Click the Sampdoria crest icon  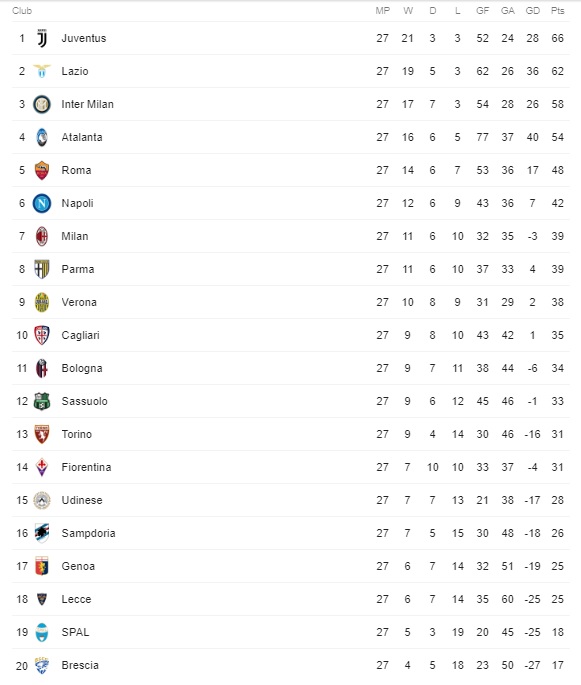[42, 533]
